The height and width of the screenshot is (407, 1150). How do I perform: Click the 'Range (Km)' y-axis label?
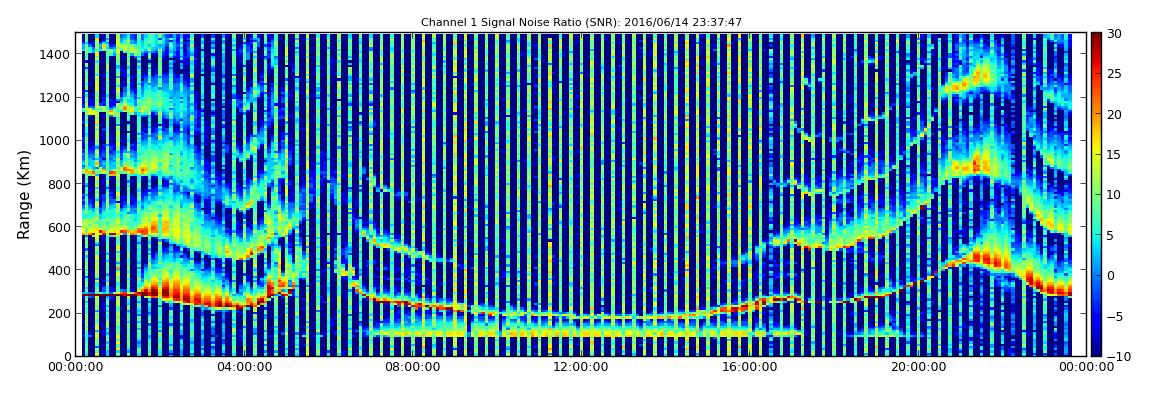click(24, 194)
